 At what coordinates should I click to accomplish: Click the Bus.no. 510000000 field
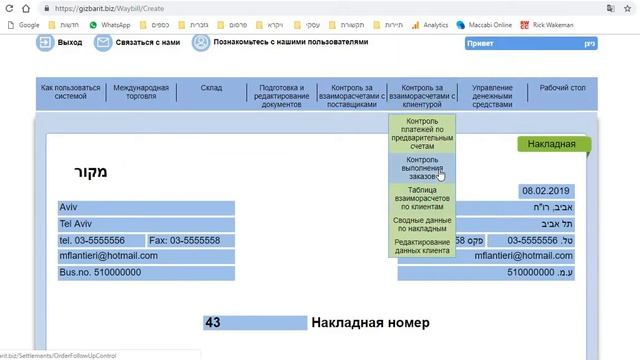pos(146,273)
